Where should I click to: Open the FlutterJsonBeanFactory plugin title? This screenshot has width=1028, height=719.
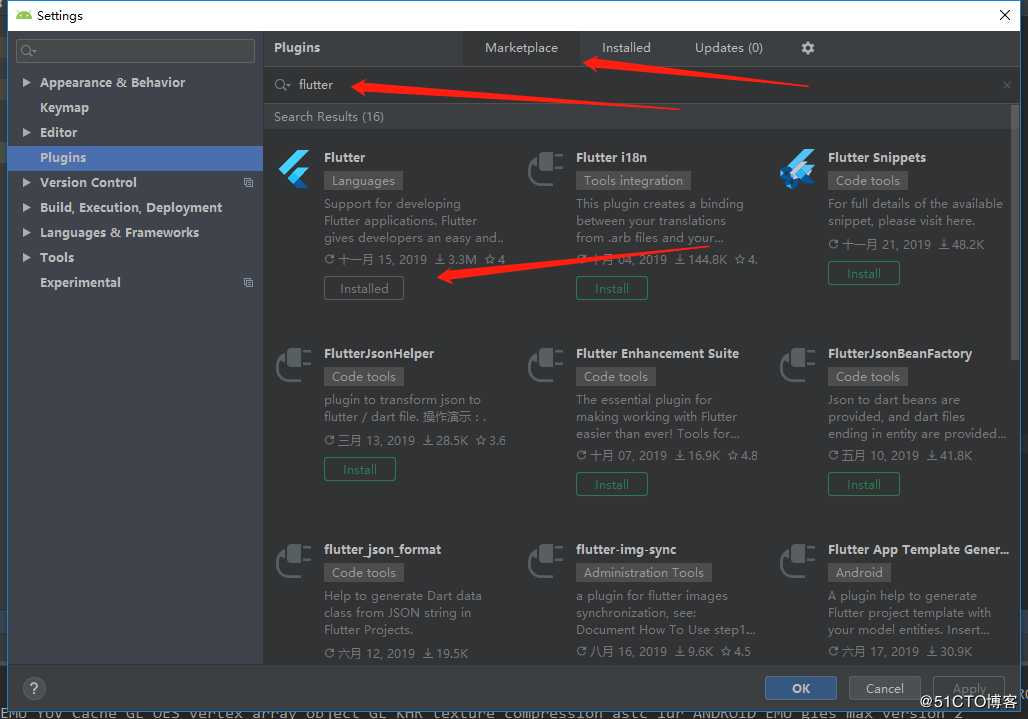pos(900,353)
